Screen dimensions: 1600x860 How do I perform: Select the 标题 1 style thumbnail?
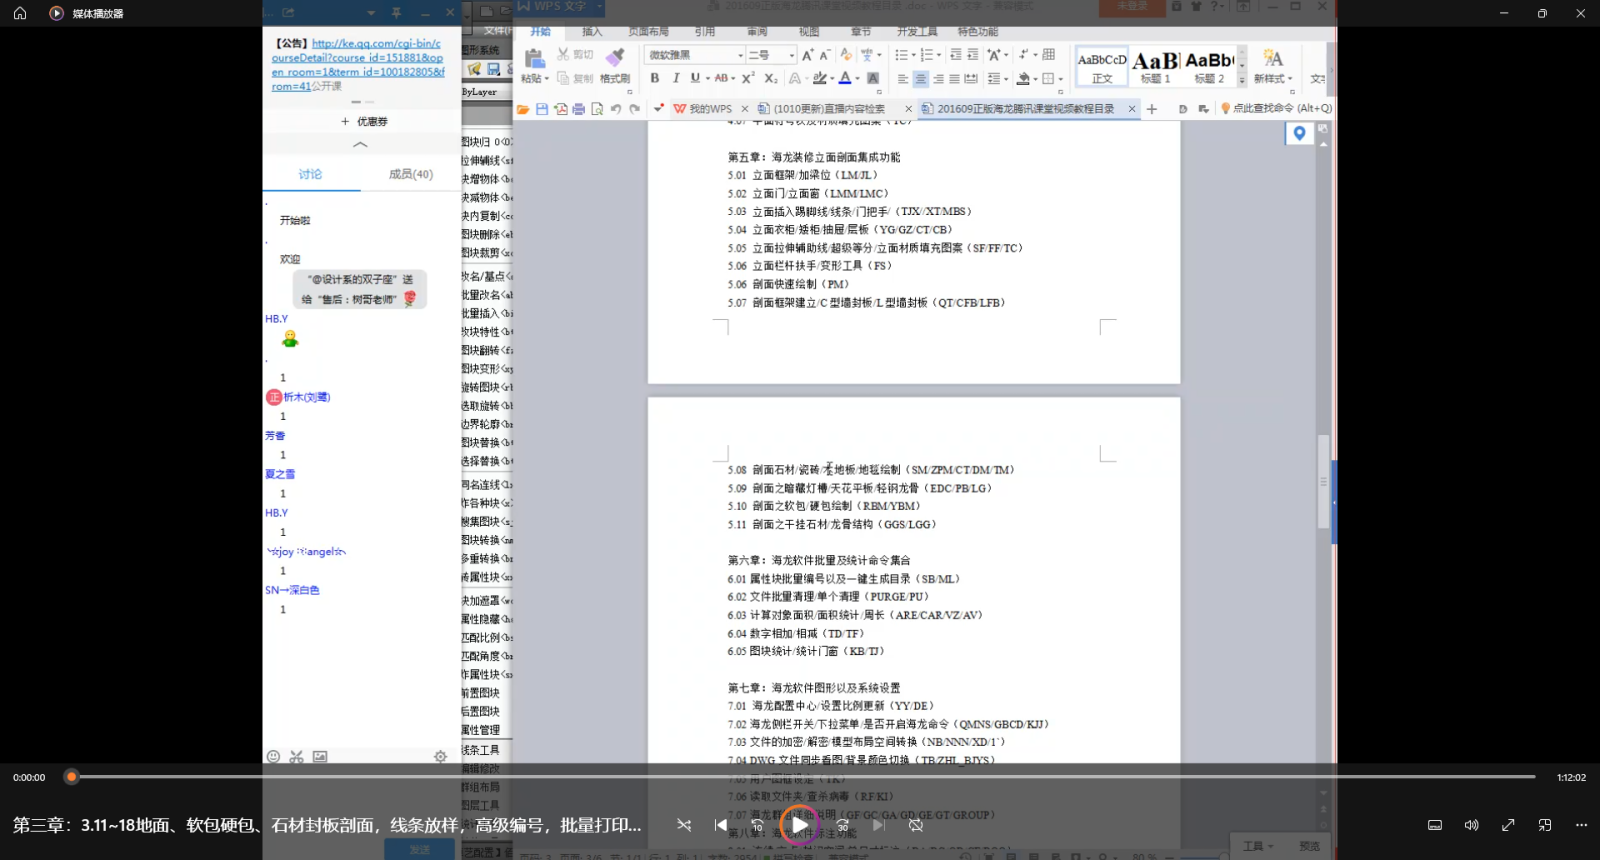pyautogui.click(x=1155, y=66)
